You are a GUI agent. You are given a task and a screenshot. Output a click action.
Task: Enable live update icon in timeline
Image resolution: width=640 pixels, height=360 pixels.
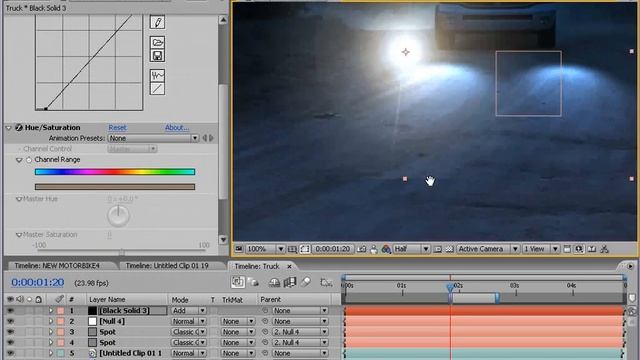238,282
